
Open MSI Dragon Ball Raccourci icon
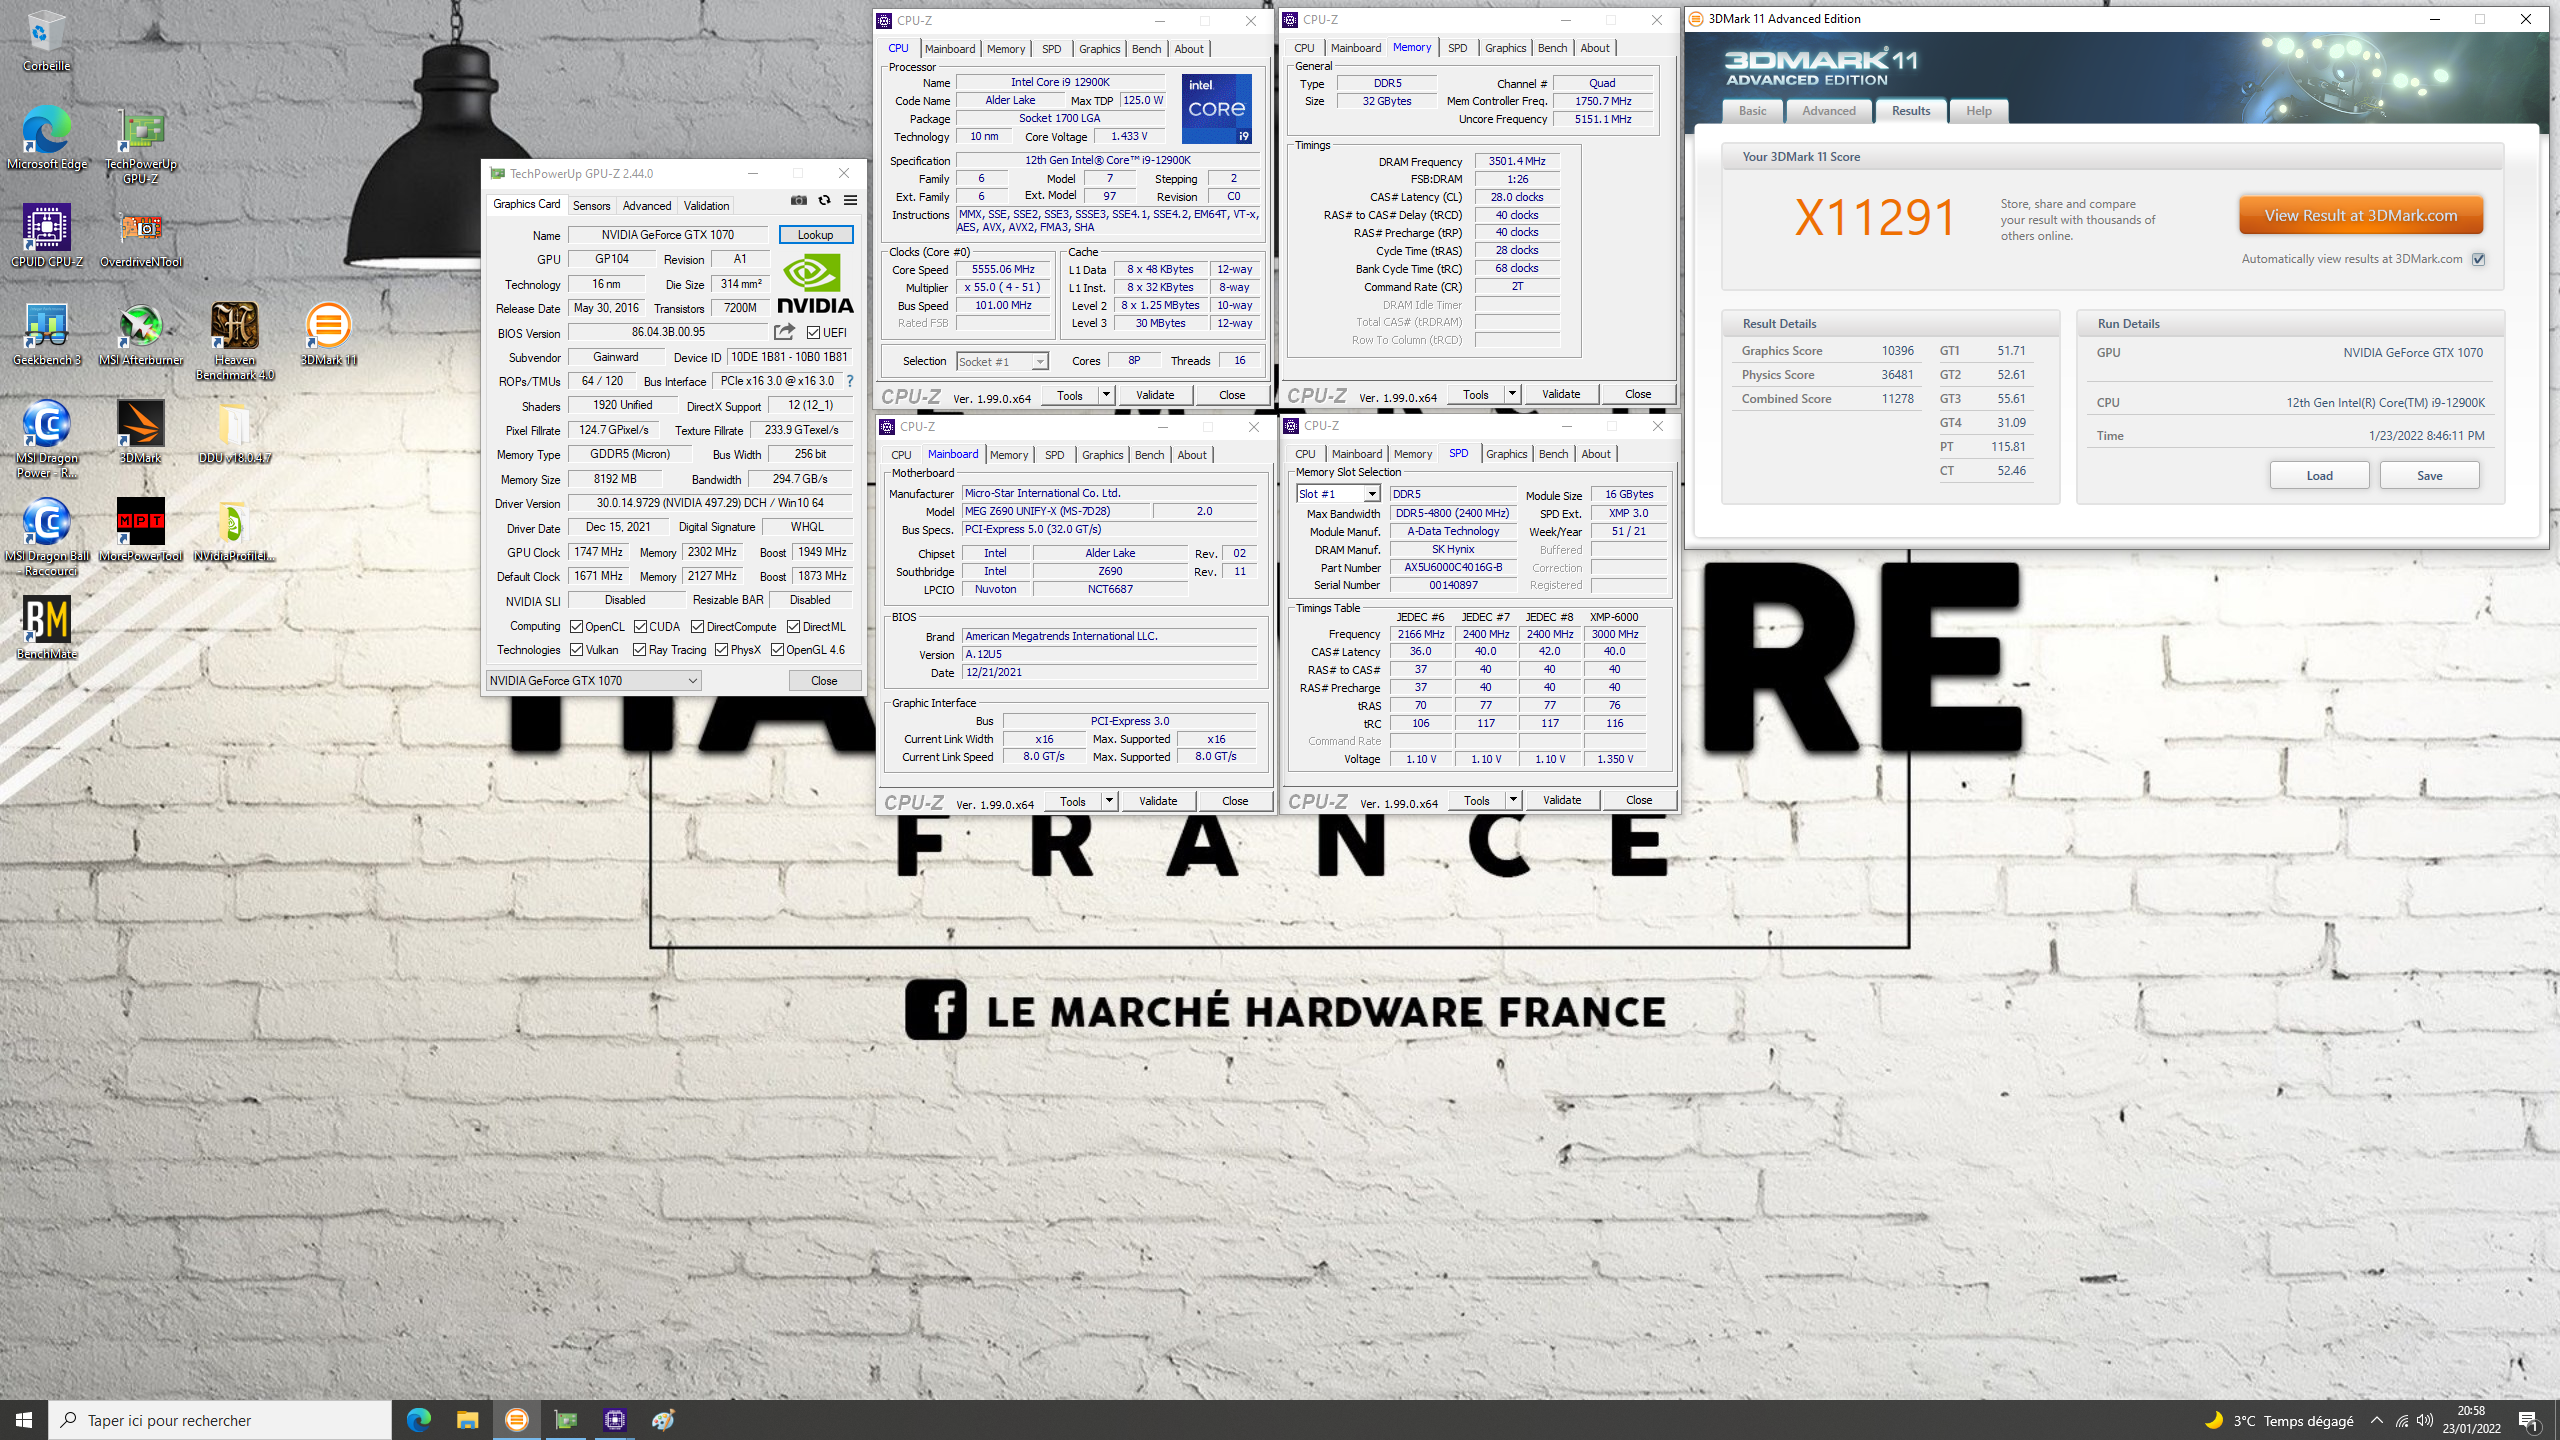(x=46, y=538)
